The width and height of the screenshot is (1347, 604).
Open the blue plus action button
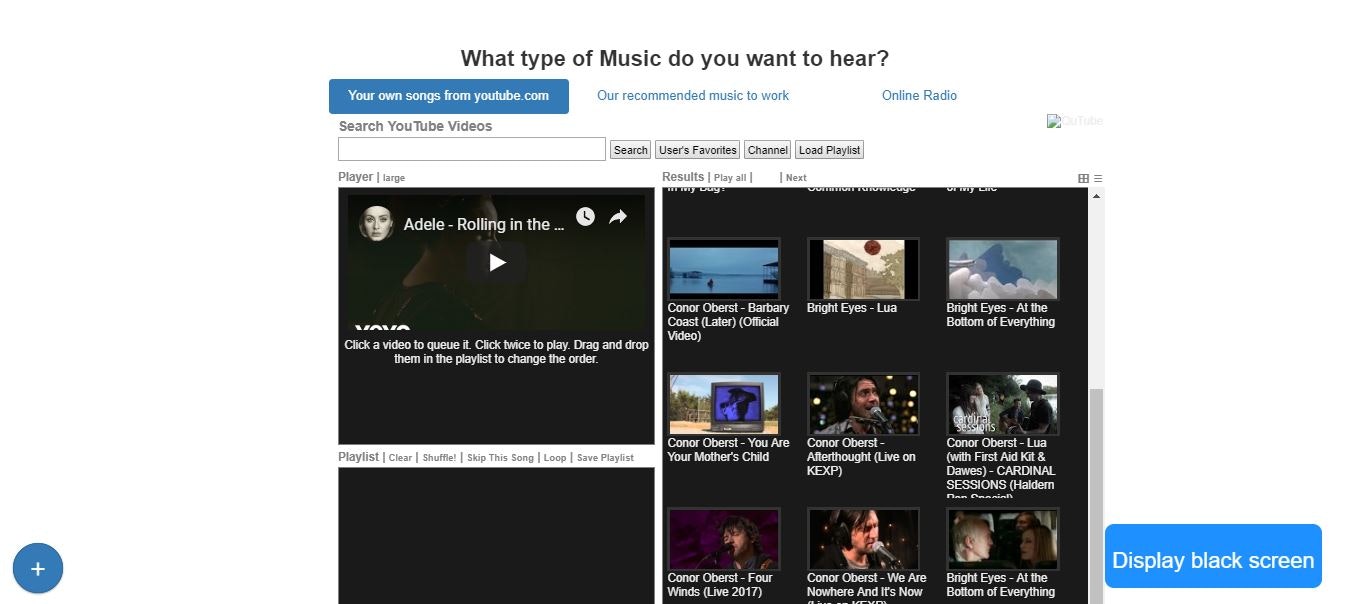(x=37, y=568)
